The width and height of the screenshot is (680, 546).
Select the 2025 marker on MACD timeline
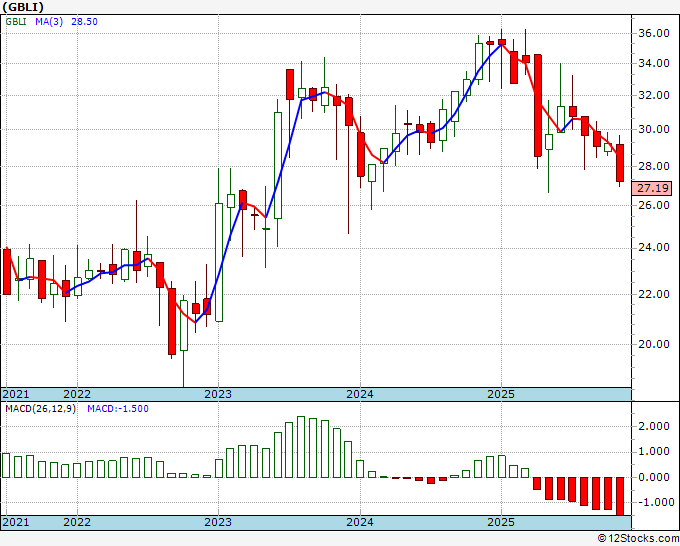tap(501, 521)
